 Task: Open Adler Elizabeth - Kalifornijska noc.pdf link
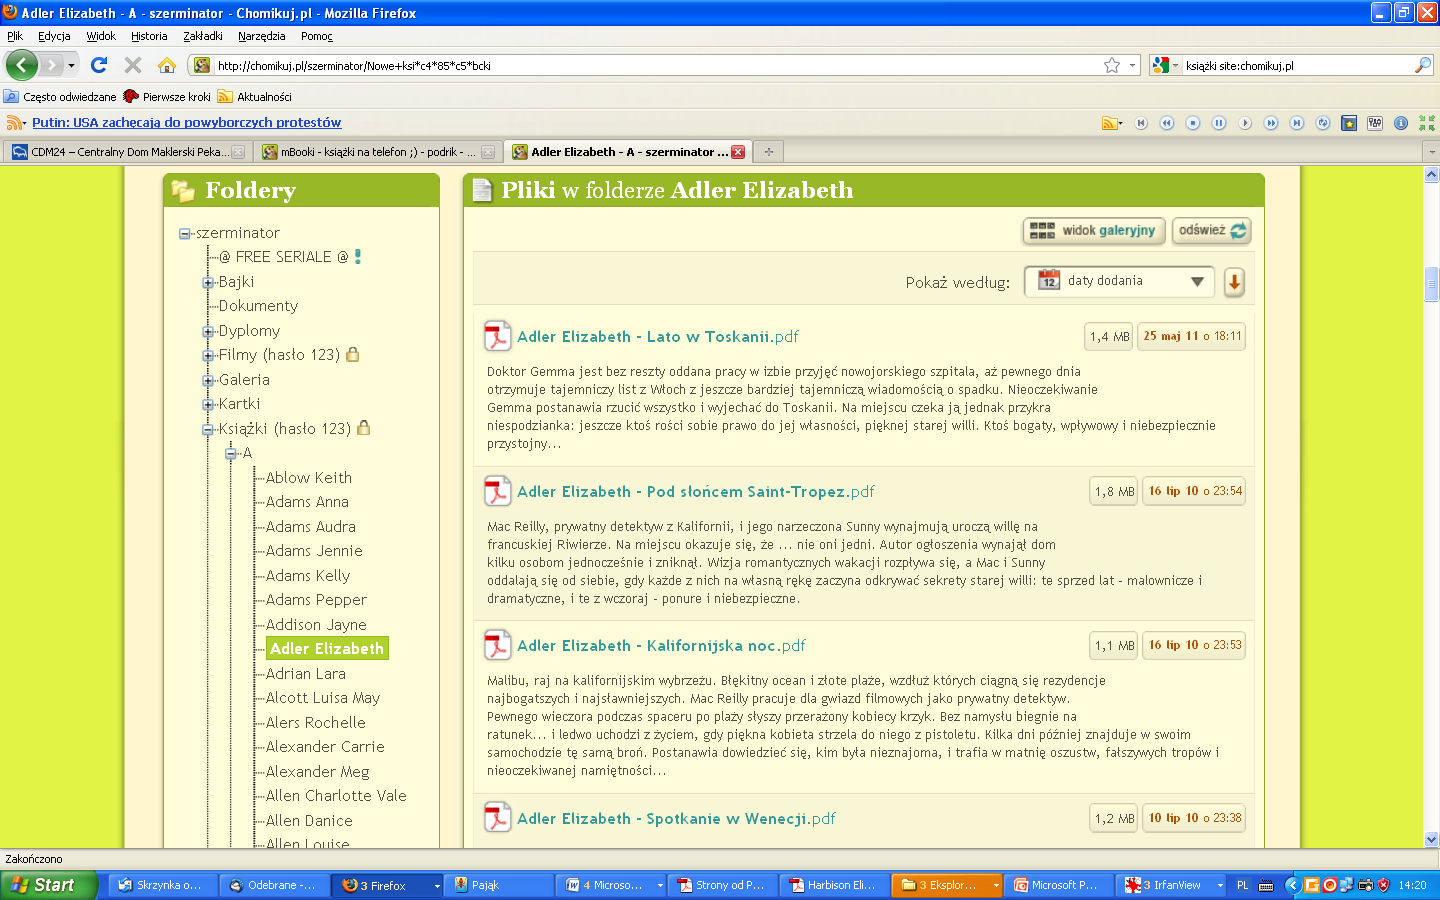(661, 646)
